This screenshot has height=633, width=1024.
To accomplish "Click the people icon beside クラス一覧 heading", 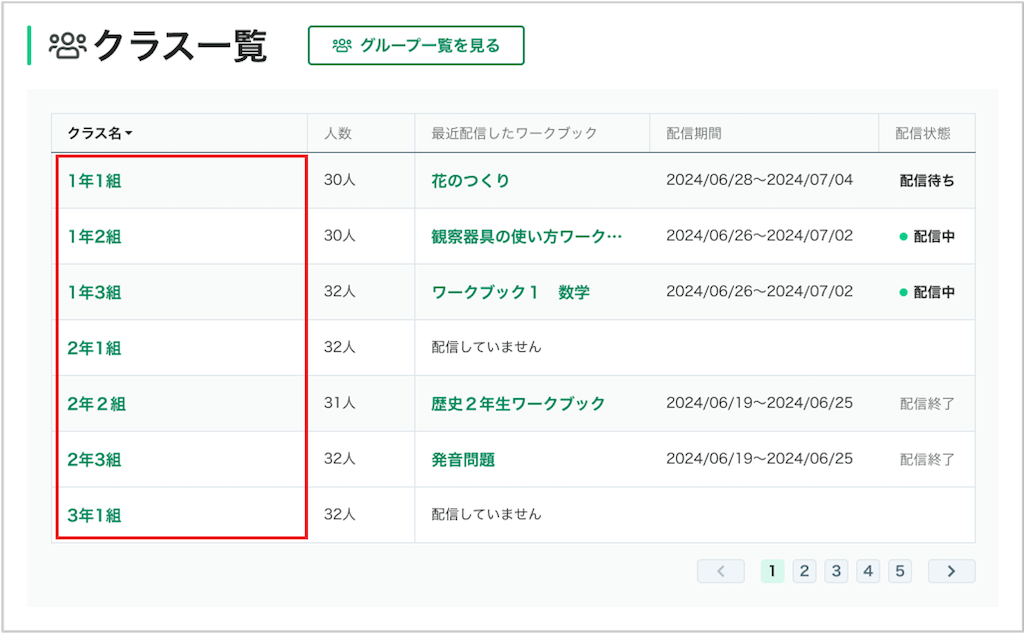I will point(68,46).
